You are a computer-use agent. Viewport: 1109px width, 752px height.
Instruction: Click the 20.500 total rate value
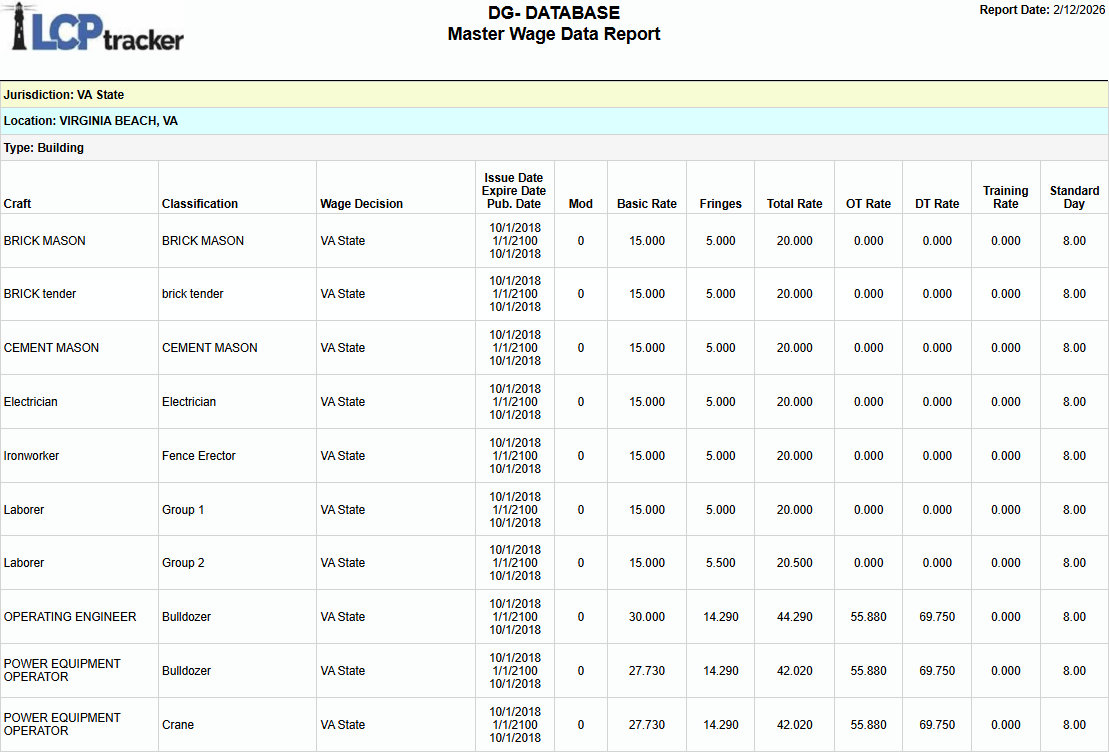click(795, 562)
